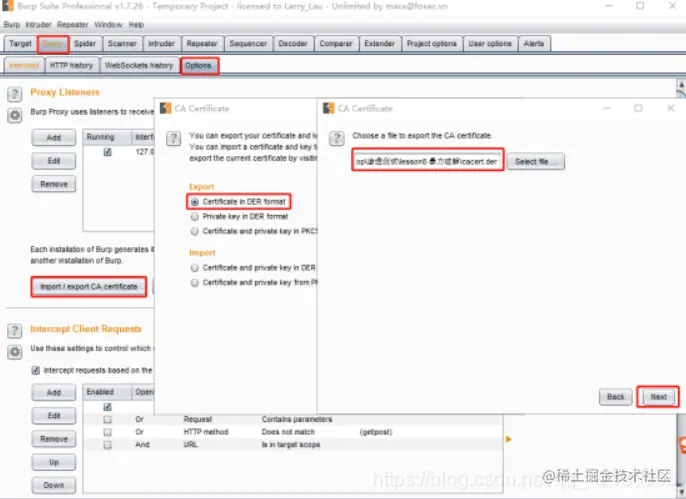Toggle Enabled checkbox of first interception rule
Viewport: 686px width, 499px height.
108,407
